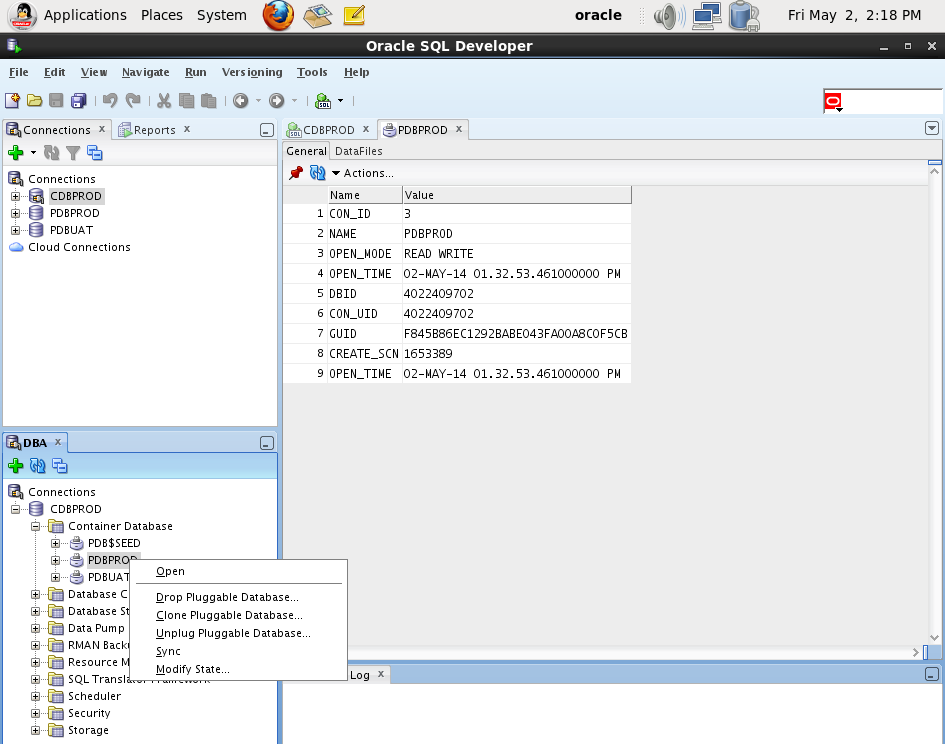Open the SQL Worksheet toolbar icon
The height and width of the screenshot is (744, 946).
[323, 100]
